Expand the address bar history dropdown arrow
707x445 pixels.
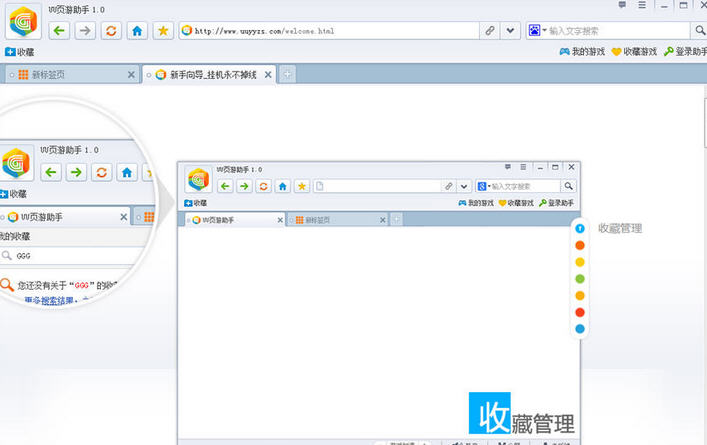510,31
